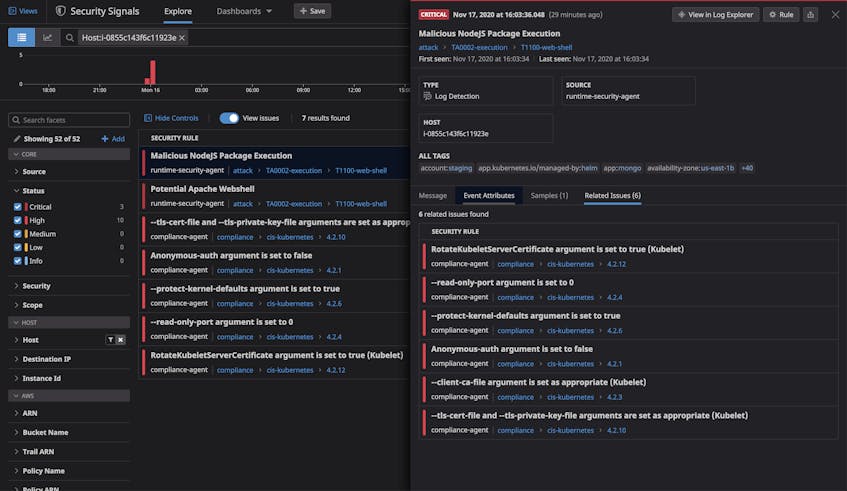Select the Explore tab

(178, 11)
